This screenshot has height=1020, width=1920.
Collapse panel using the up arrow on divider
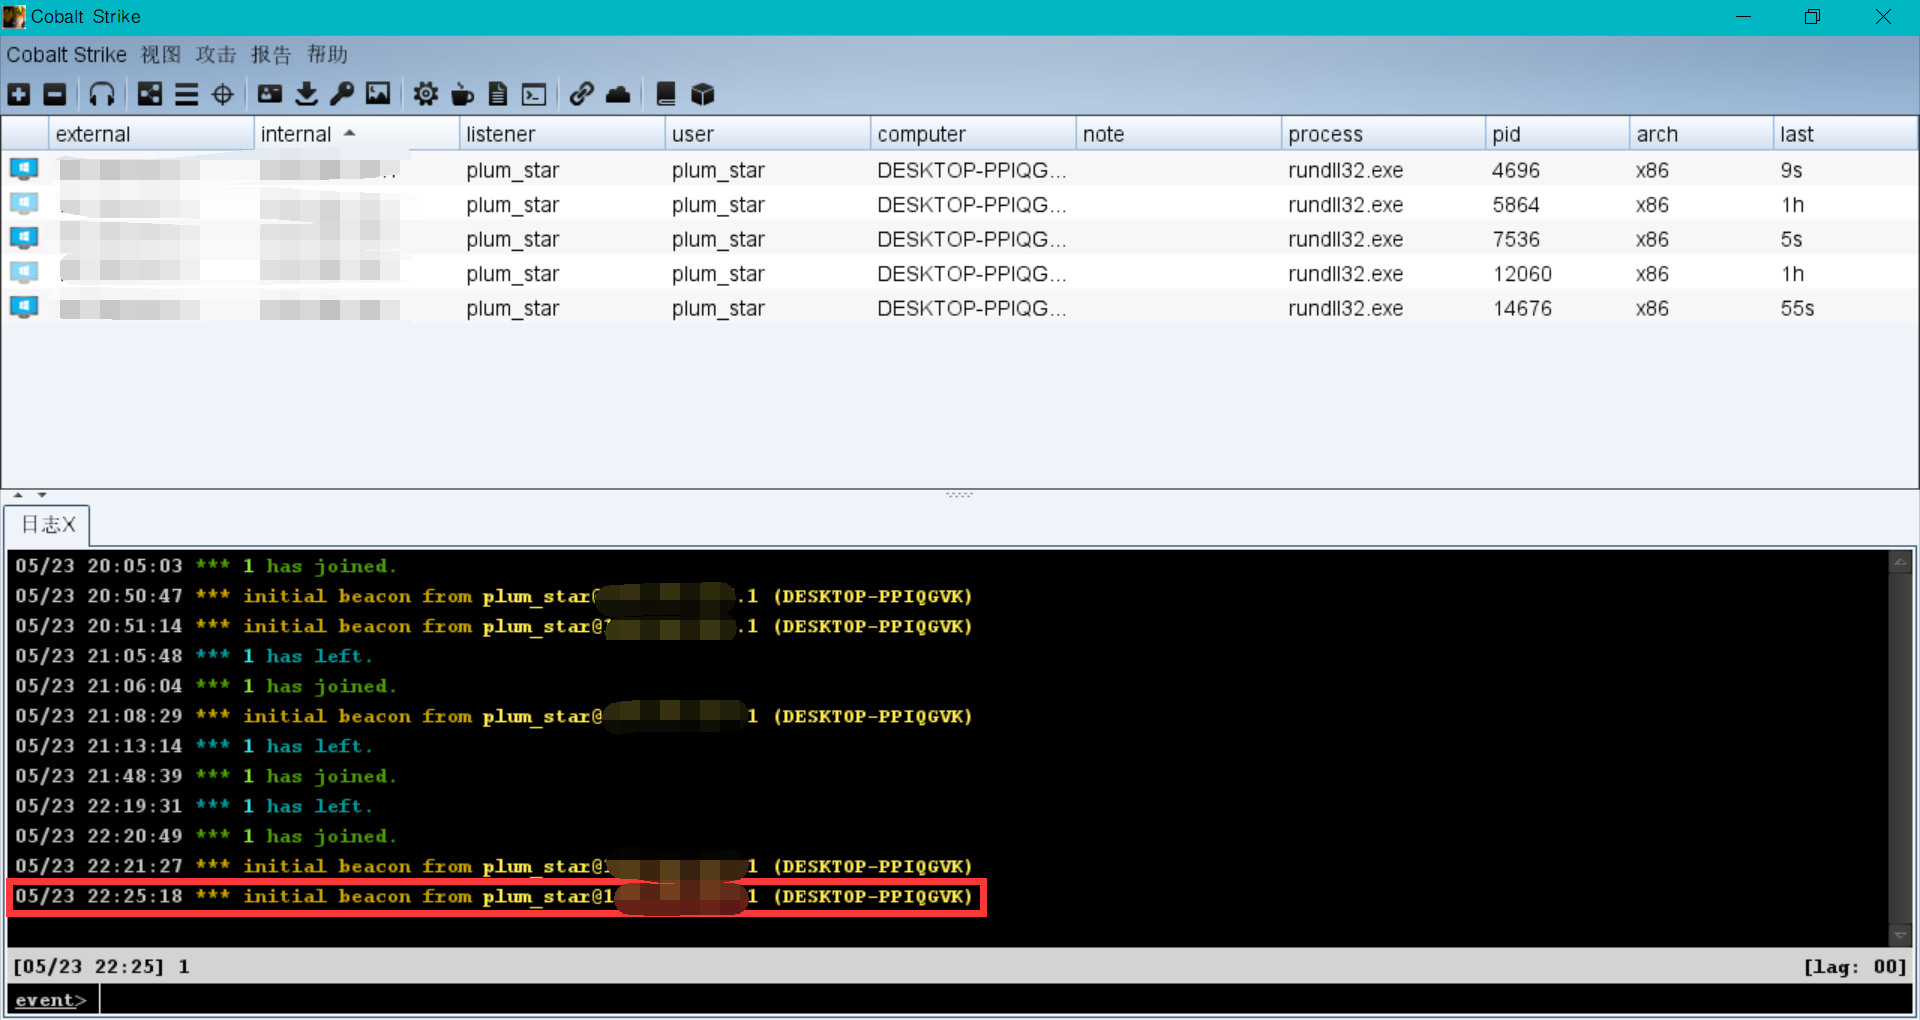click(x=18, y=495)
